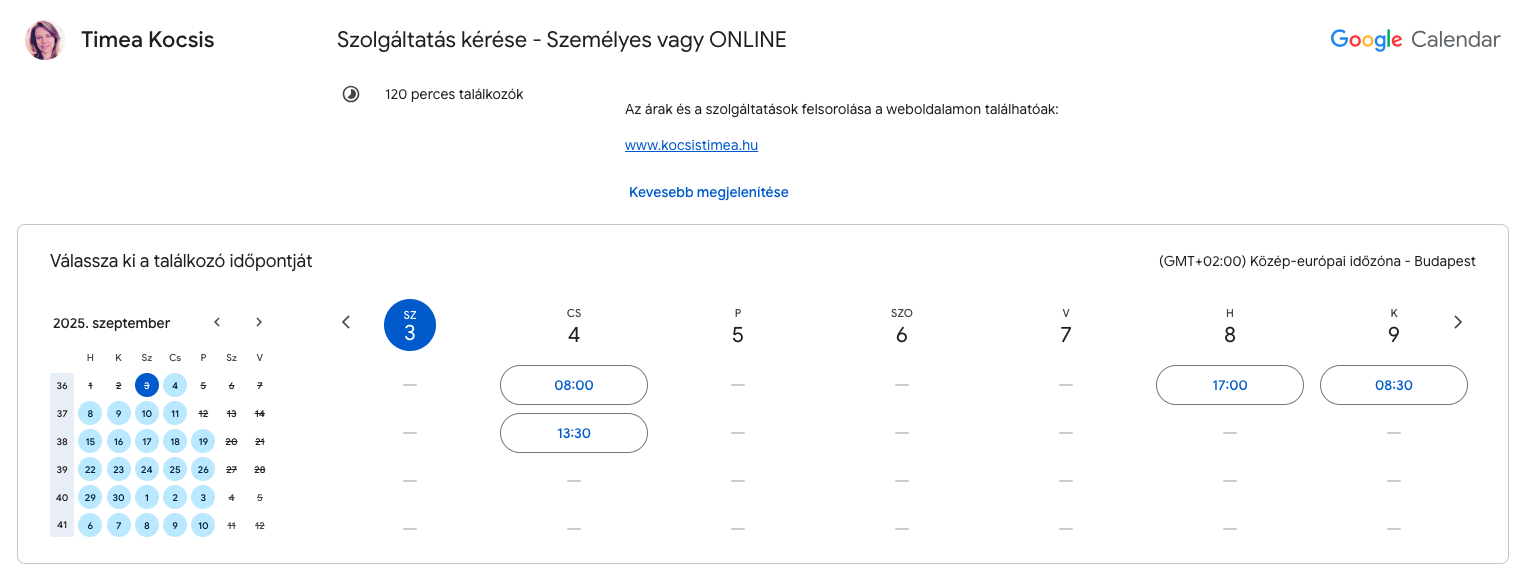Go to previous month in mini calendar

coord(217,322)
